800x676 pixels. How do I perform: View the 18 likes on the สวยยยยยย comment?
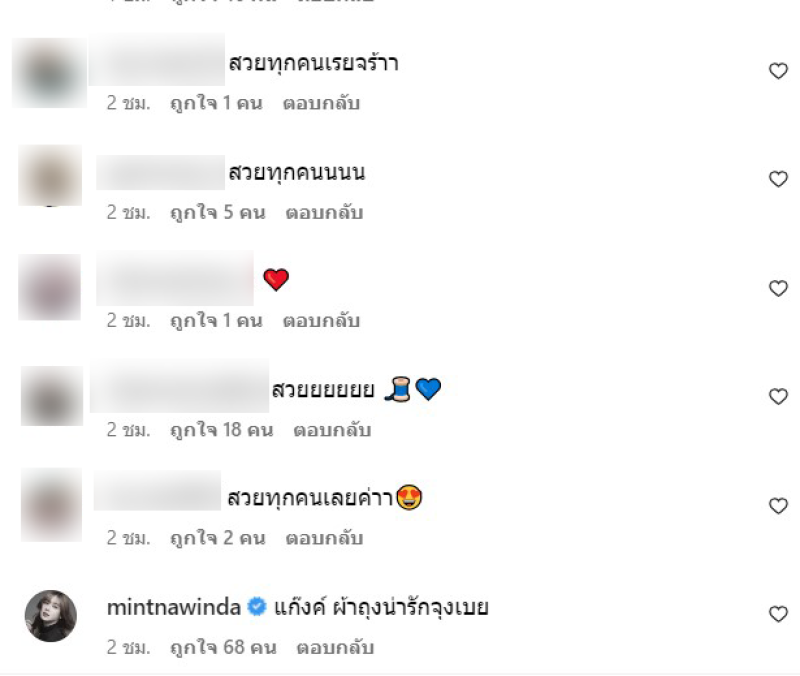click(x=221, y=430)
